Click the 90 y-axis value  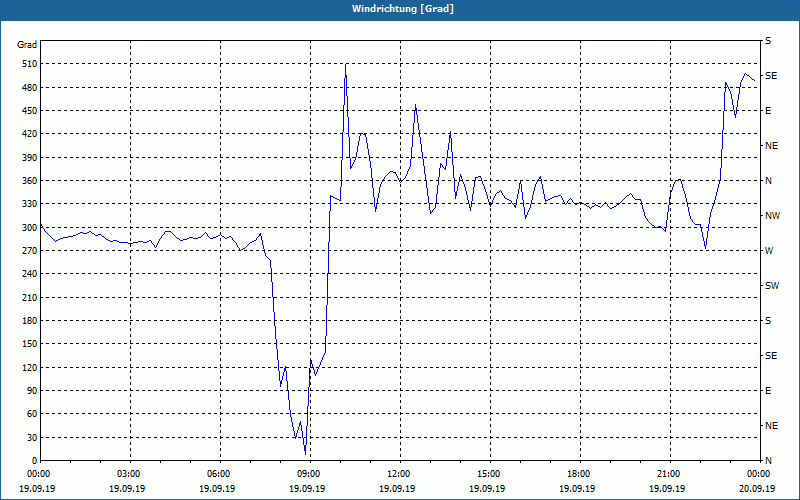(x=32, y=391)
